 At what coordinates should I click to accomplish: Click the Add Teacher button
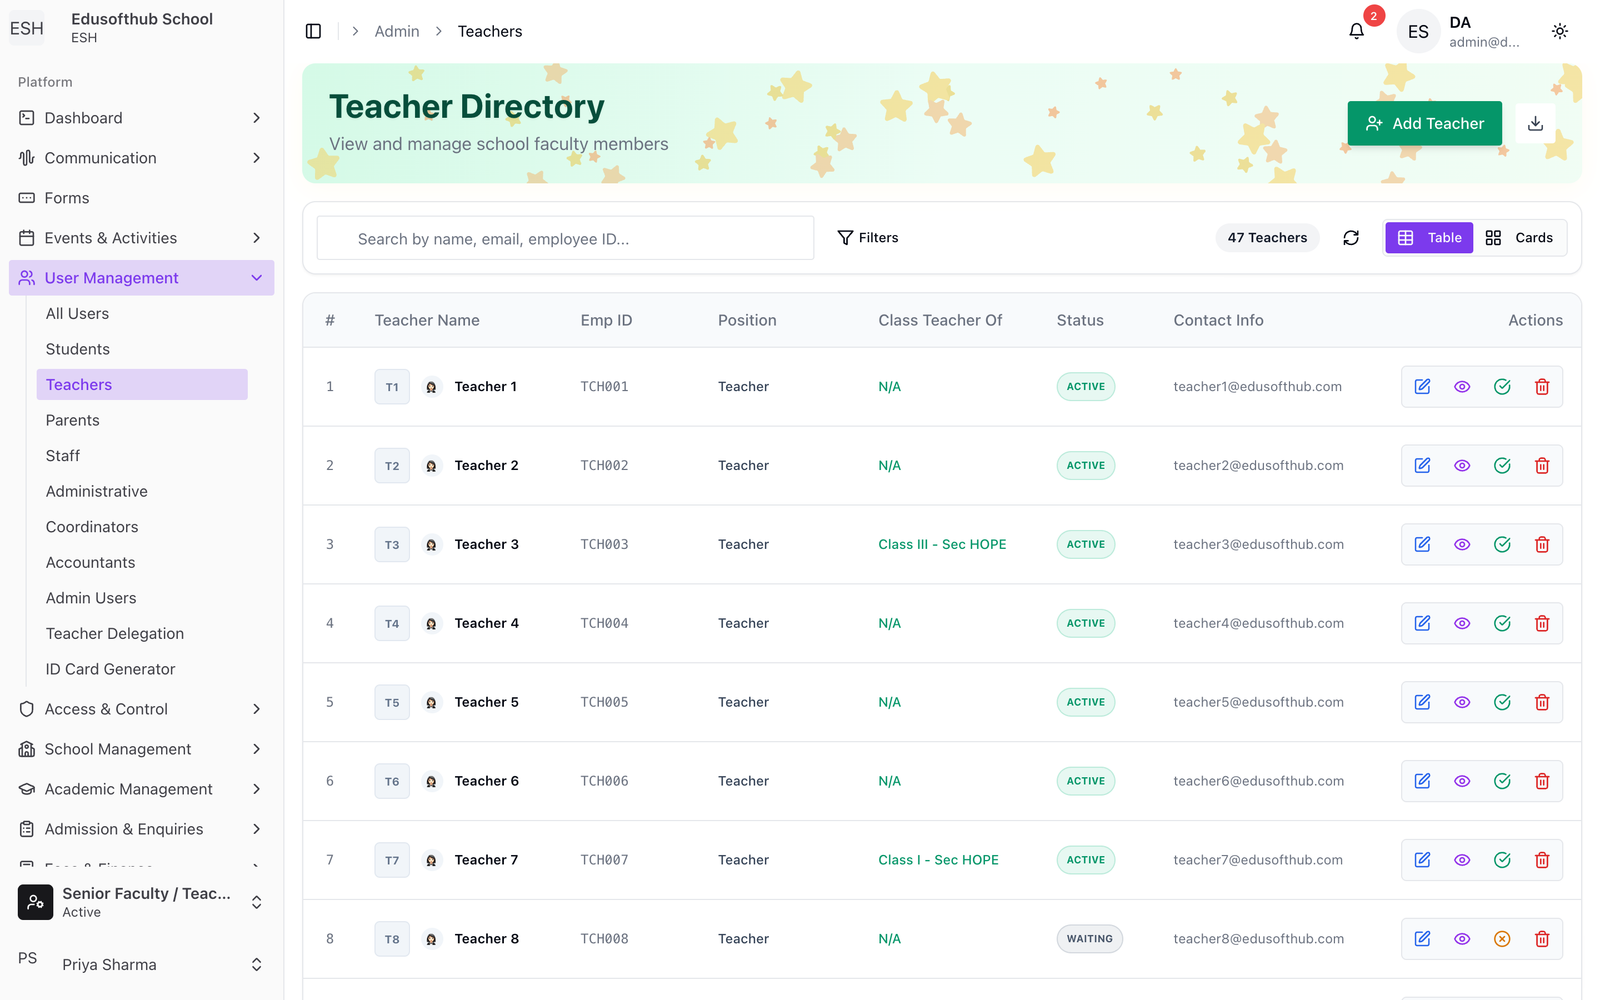[1424, 123]
